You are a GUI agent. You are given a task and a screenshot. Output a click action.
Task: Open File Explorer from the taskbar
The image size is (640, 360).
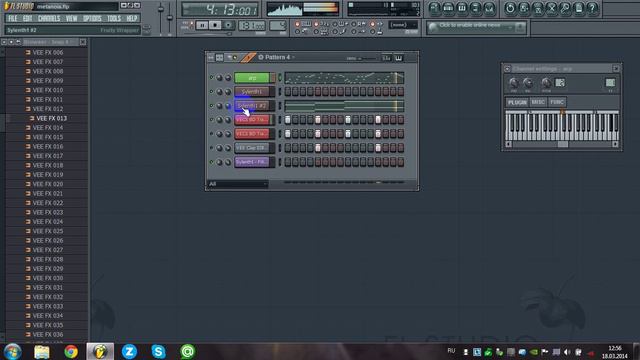click(42, 351)
